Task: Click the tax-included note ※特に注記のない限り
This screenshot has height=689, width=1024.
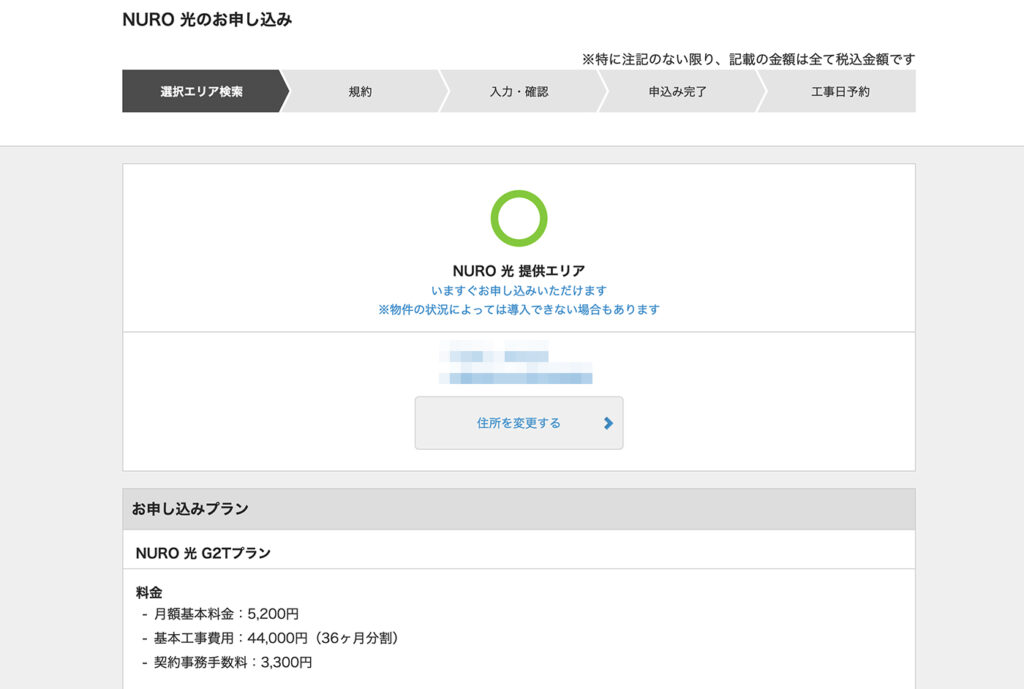Action: (x=748, y=59)
